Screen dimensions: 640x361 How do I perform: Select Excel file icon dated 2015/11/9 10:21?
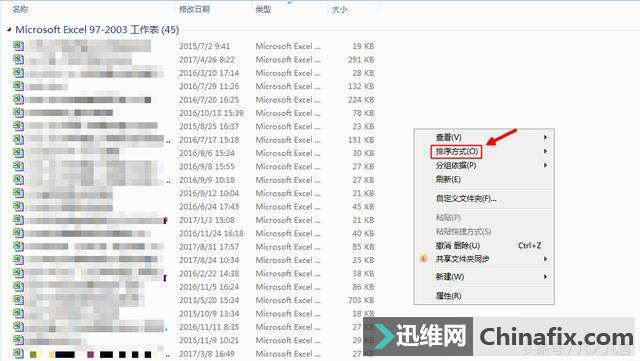pyautogui.click(x=18, y=340)
